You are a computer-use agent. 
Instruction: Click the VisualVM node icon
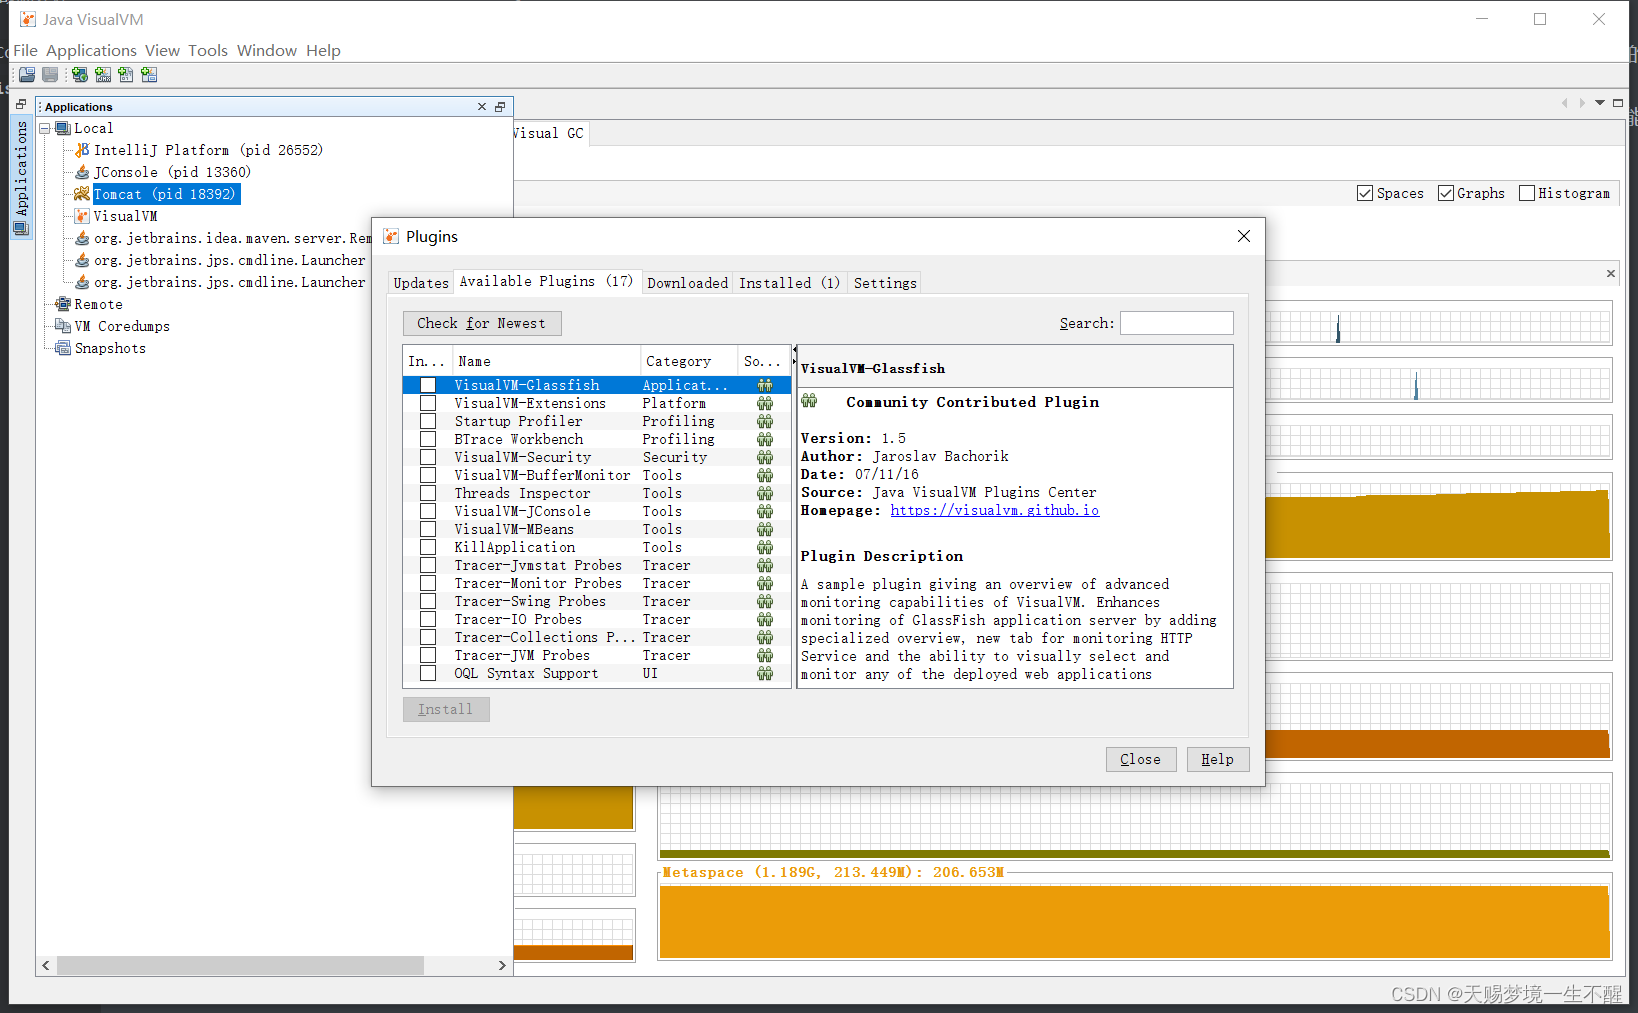coord(83,216)
